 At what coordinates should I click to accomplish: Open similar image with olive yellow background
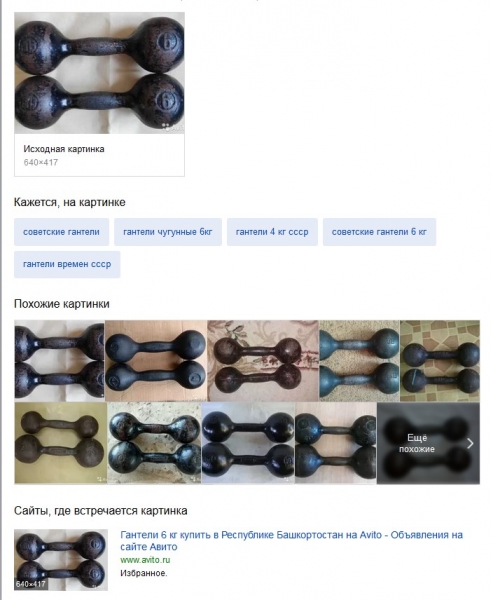[60, 443]
